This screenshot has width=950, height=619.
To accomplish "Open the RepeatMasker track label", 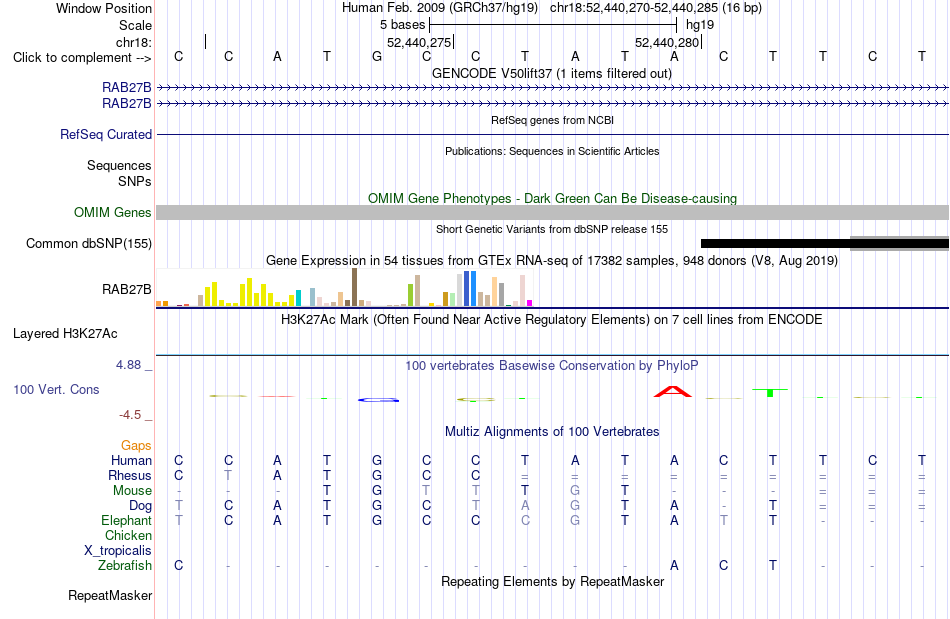I will click(110, 595).
